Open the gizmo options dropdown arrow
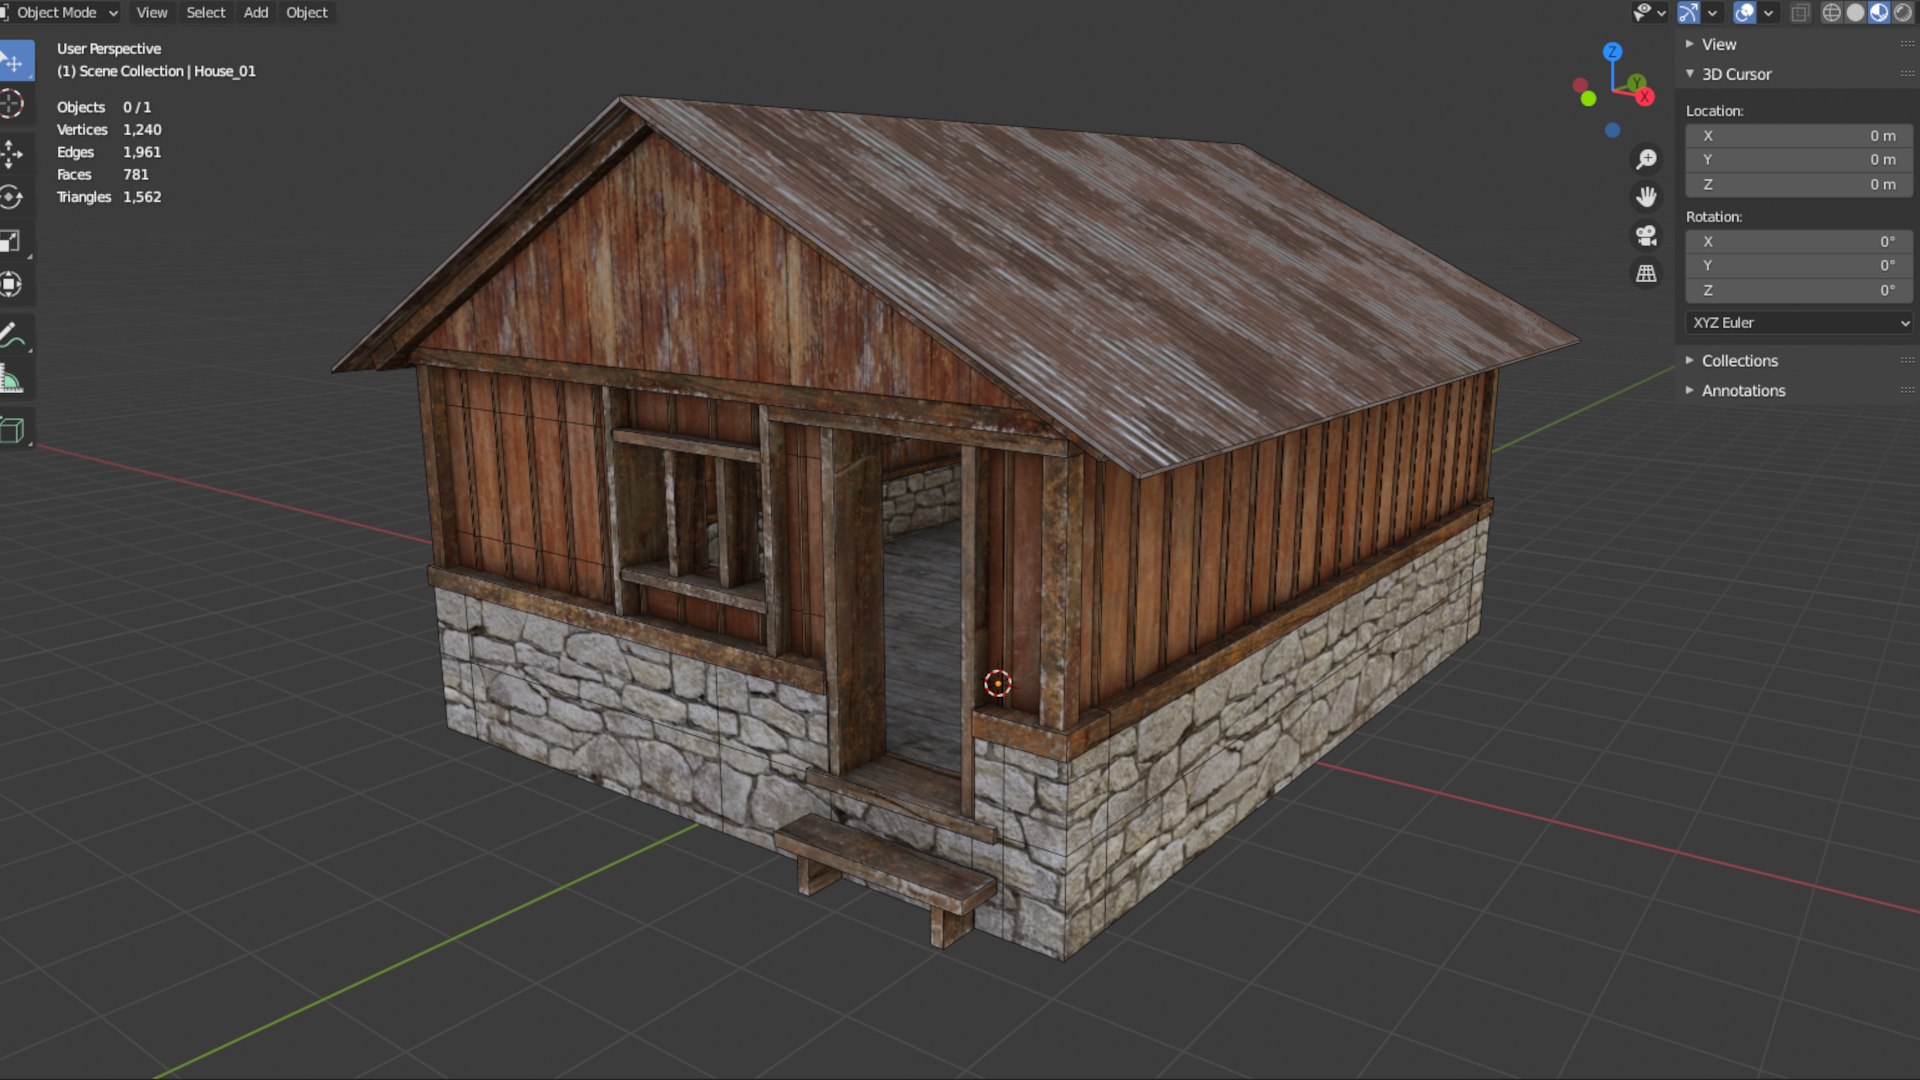Viewport: 1920px width, 1080px height. tap(1712, 12)
